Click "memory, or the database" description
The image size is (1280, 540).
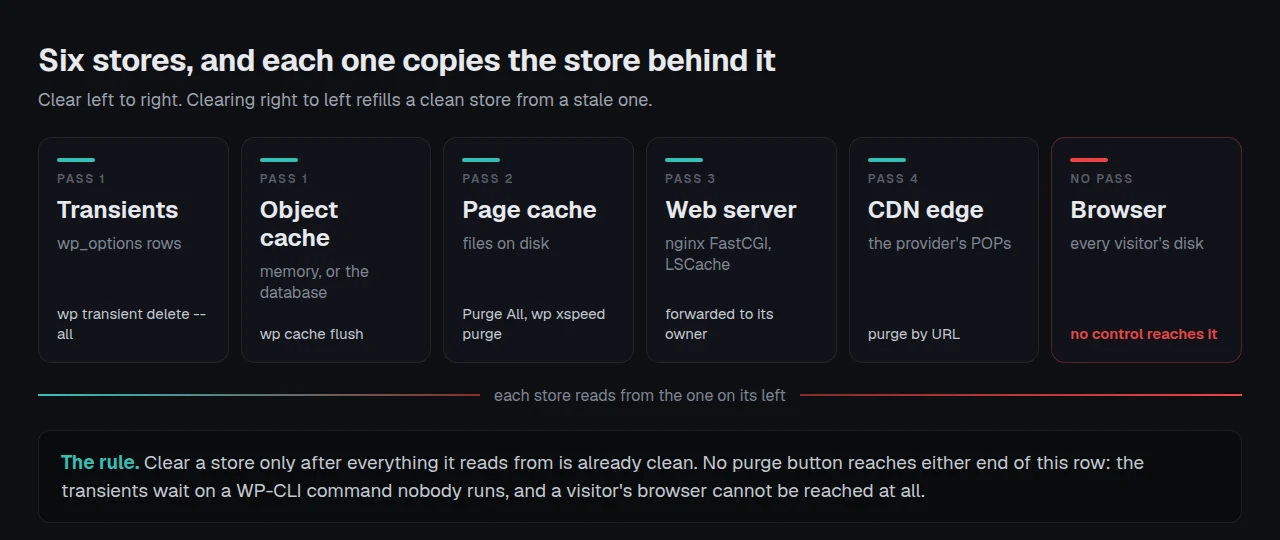[x=314, y=282]
